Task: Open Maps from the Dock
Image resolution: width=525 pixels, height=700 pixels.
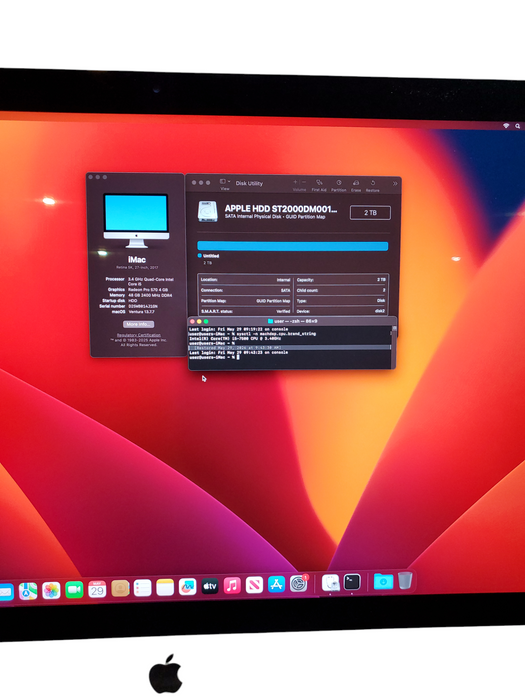Action: (x=28, y=591)
